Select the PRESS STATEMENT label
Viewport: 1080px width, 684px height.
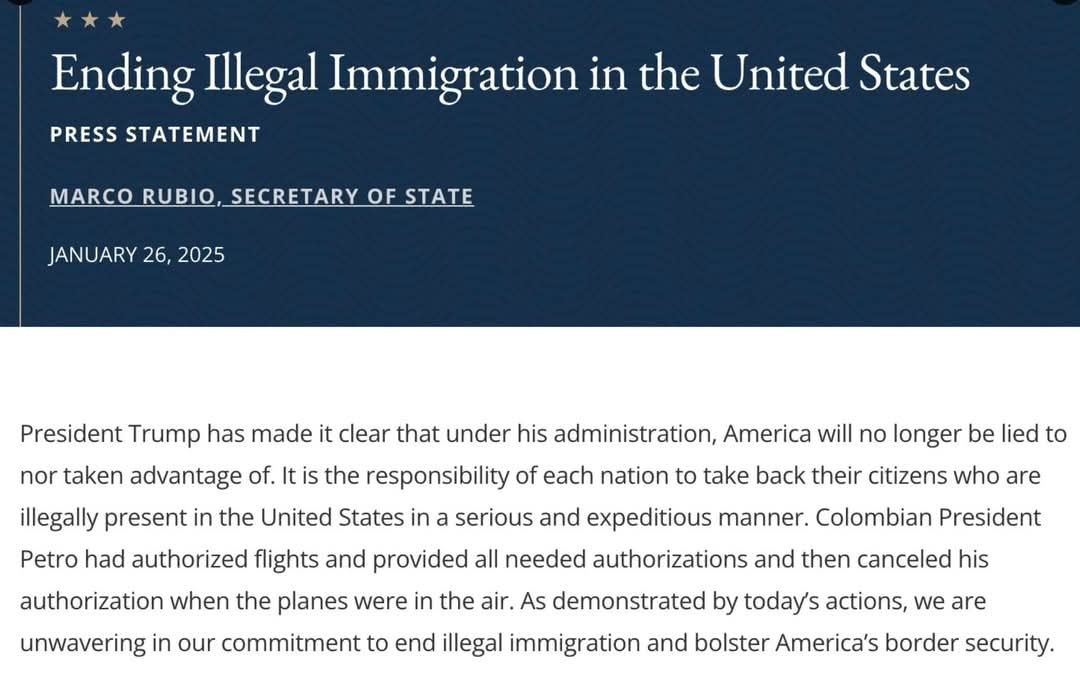[x=155, y=134]
